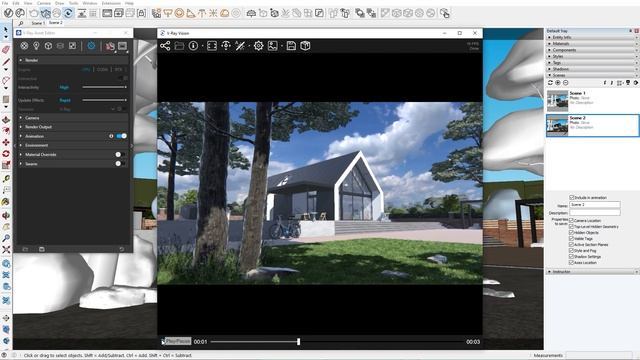Click remove scene minus icon
Screen dimensions: 640x360
565,82
